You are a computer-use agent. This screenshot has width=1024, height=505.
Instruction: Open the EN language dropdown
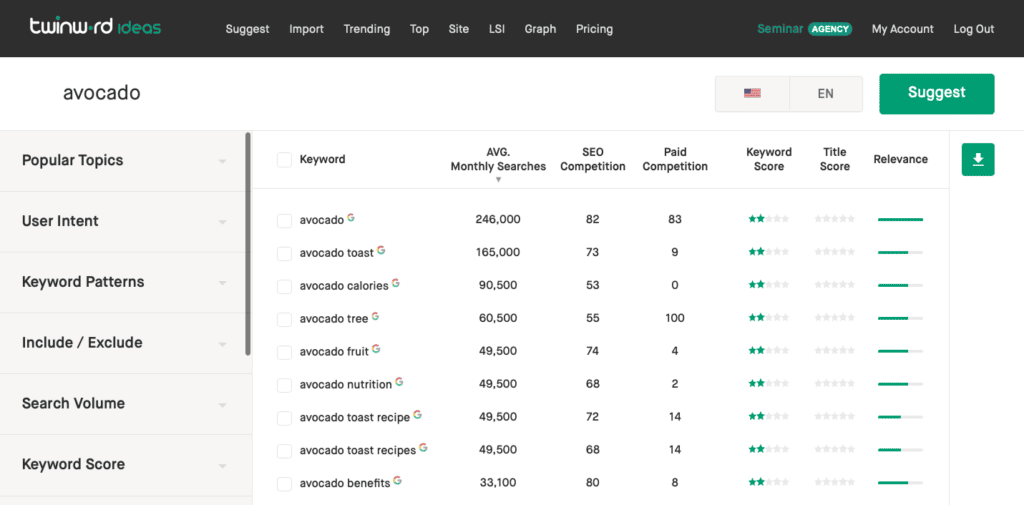pyautogui.click(x=825, y=93)
